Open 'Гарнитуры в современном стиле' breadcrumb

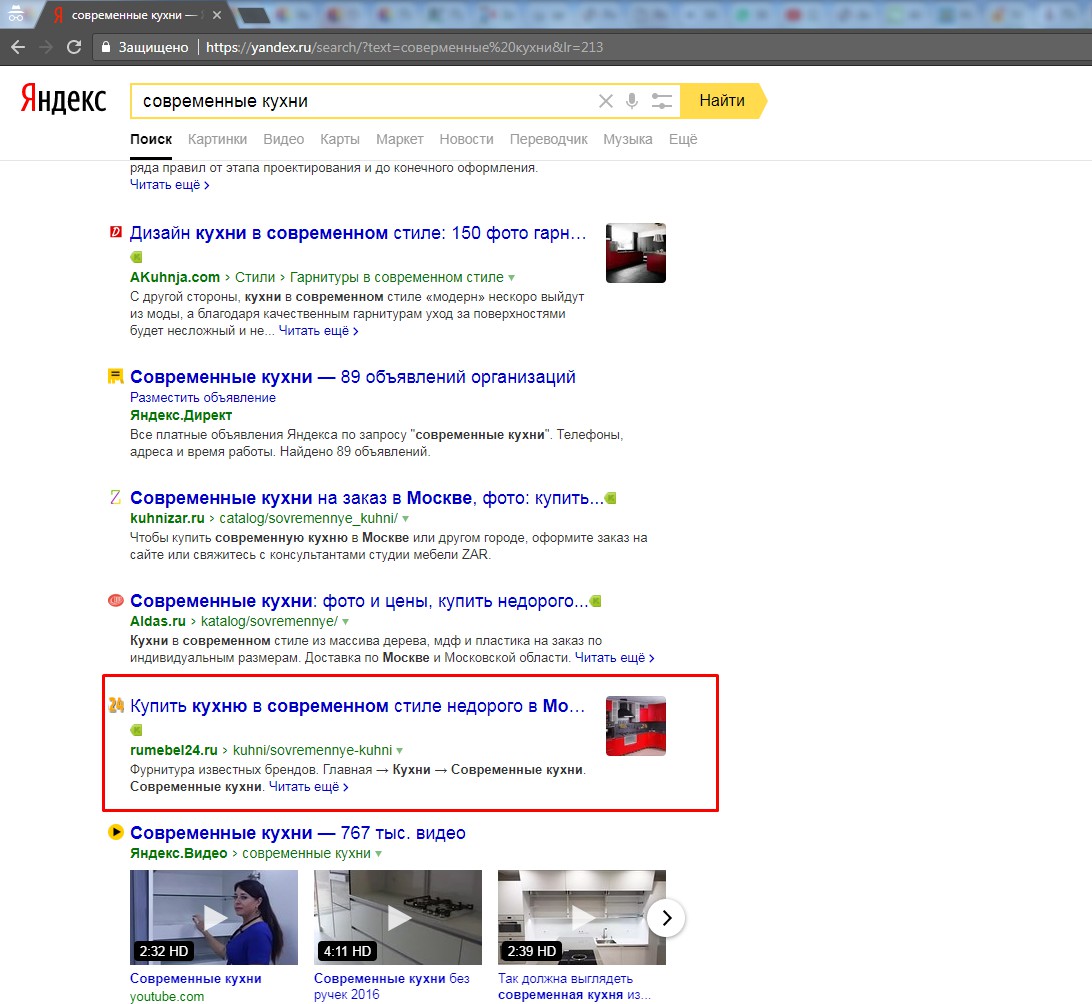396,277
